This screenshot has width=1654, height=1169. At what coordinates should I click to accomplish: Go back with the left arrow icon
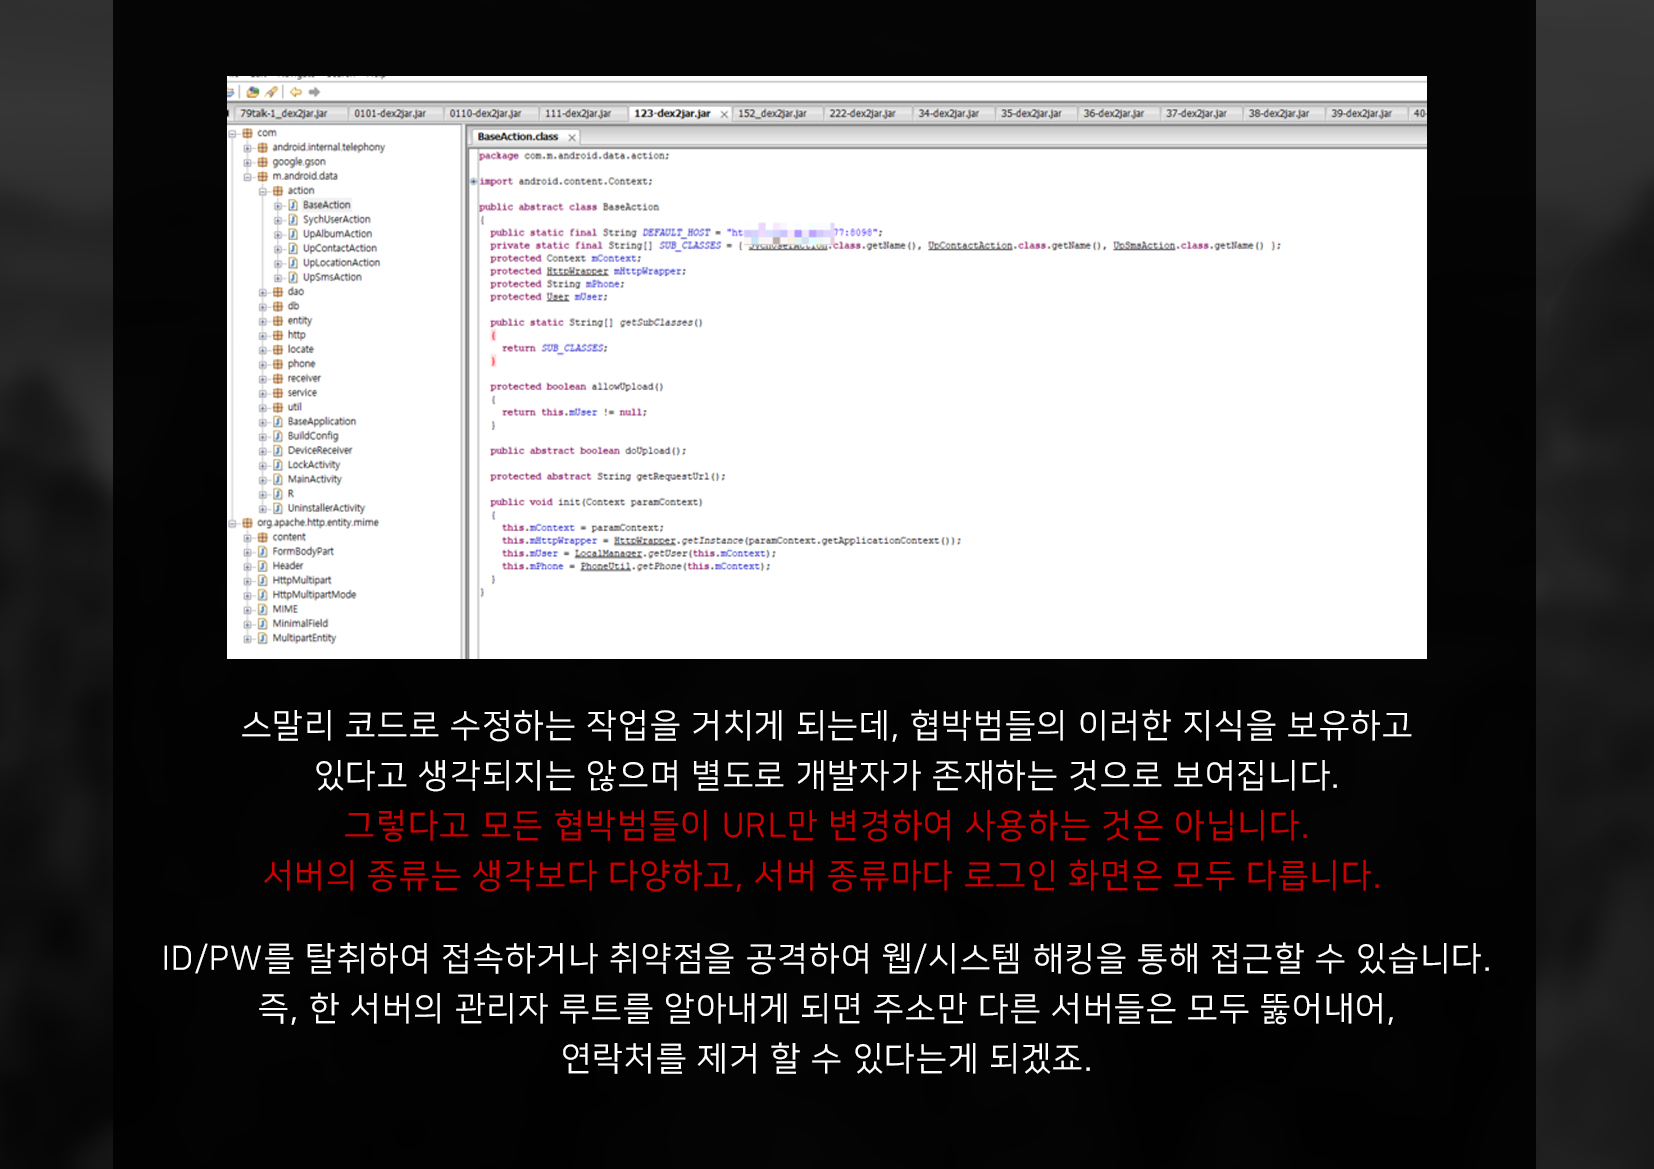[x=296, y=92]
